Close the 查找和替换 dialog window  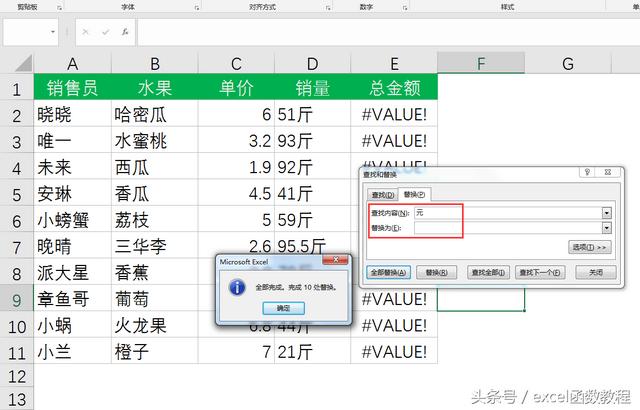(607, 172)
